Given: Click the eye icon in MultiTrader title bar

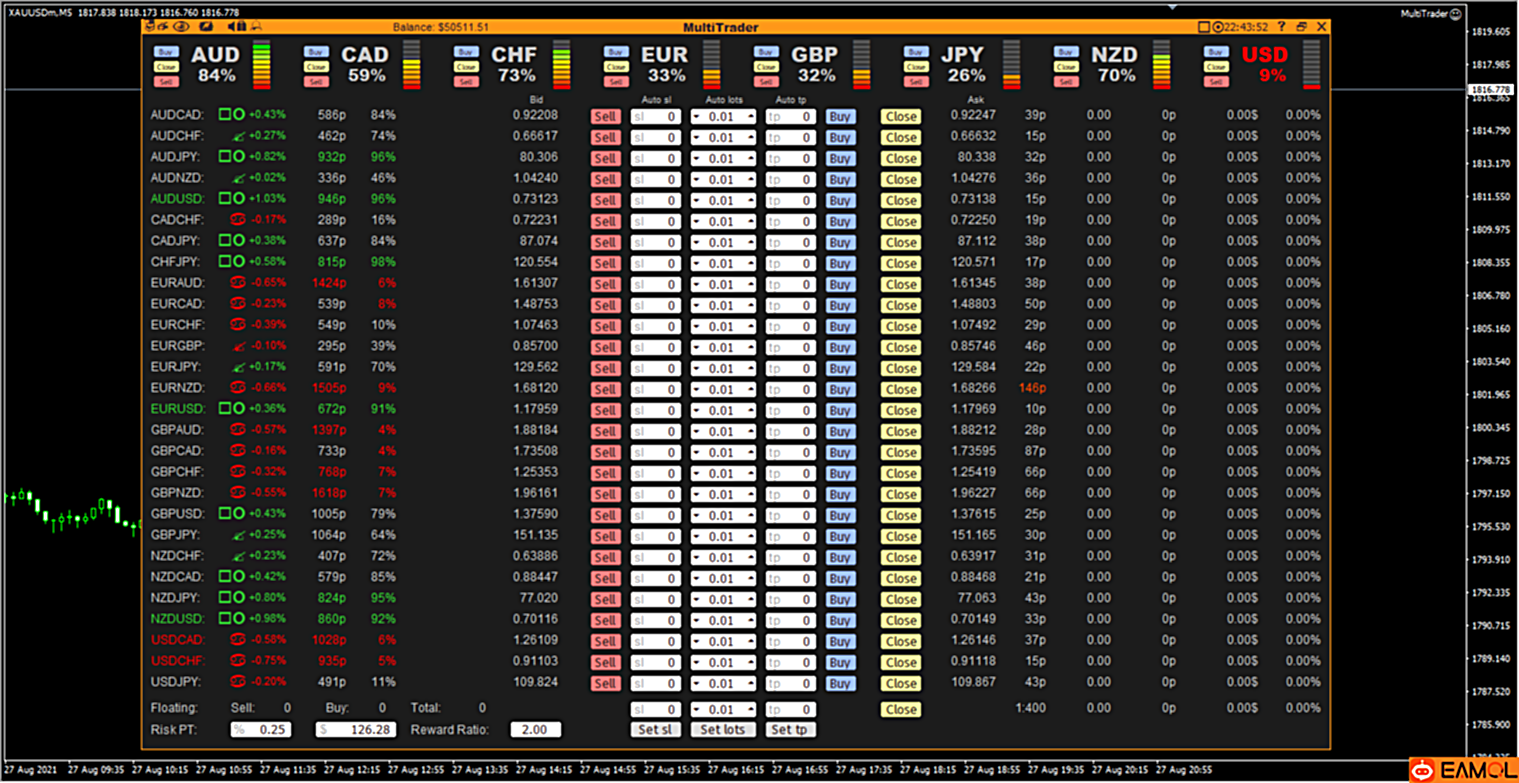Looking at the screenshot, I should point(181,27).
